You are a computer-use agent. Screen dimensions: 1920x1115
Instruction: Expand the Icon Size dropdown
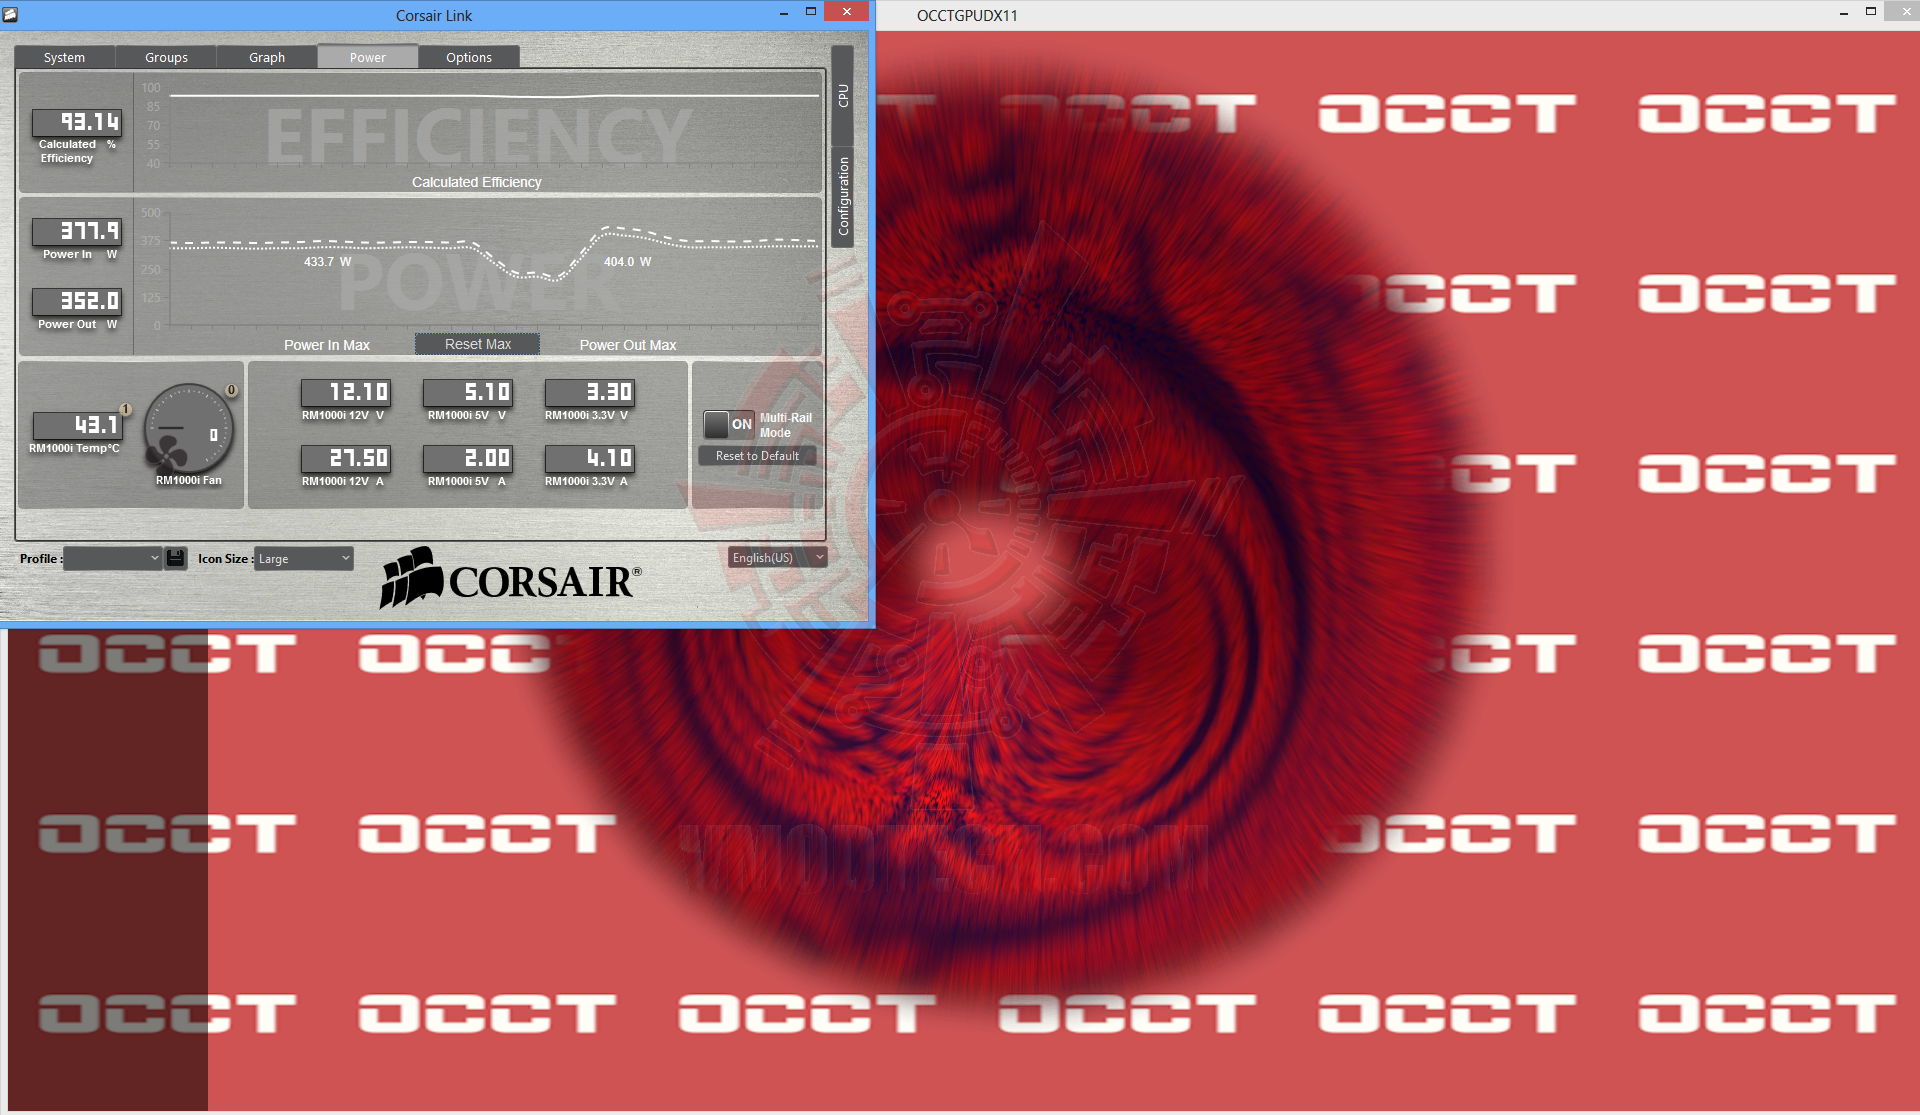tap(303, 558)
